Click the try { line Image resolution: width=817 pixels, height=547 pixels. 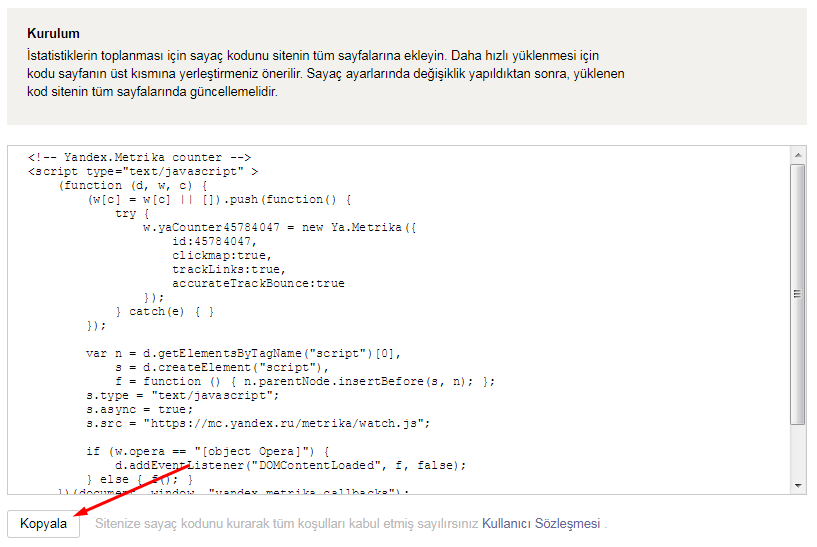(x=132, y=214)
